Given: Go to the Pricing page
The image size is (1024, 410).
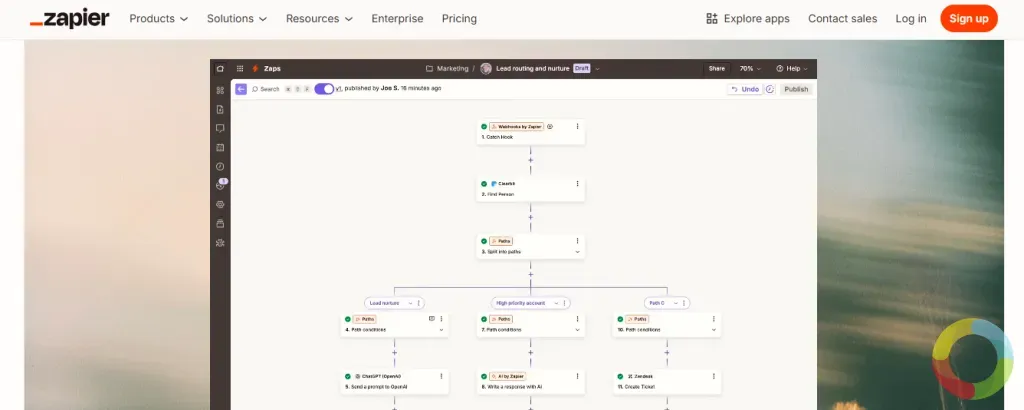Looking at the screenshot, I should tap(459, 19).
